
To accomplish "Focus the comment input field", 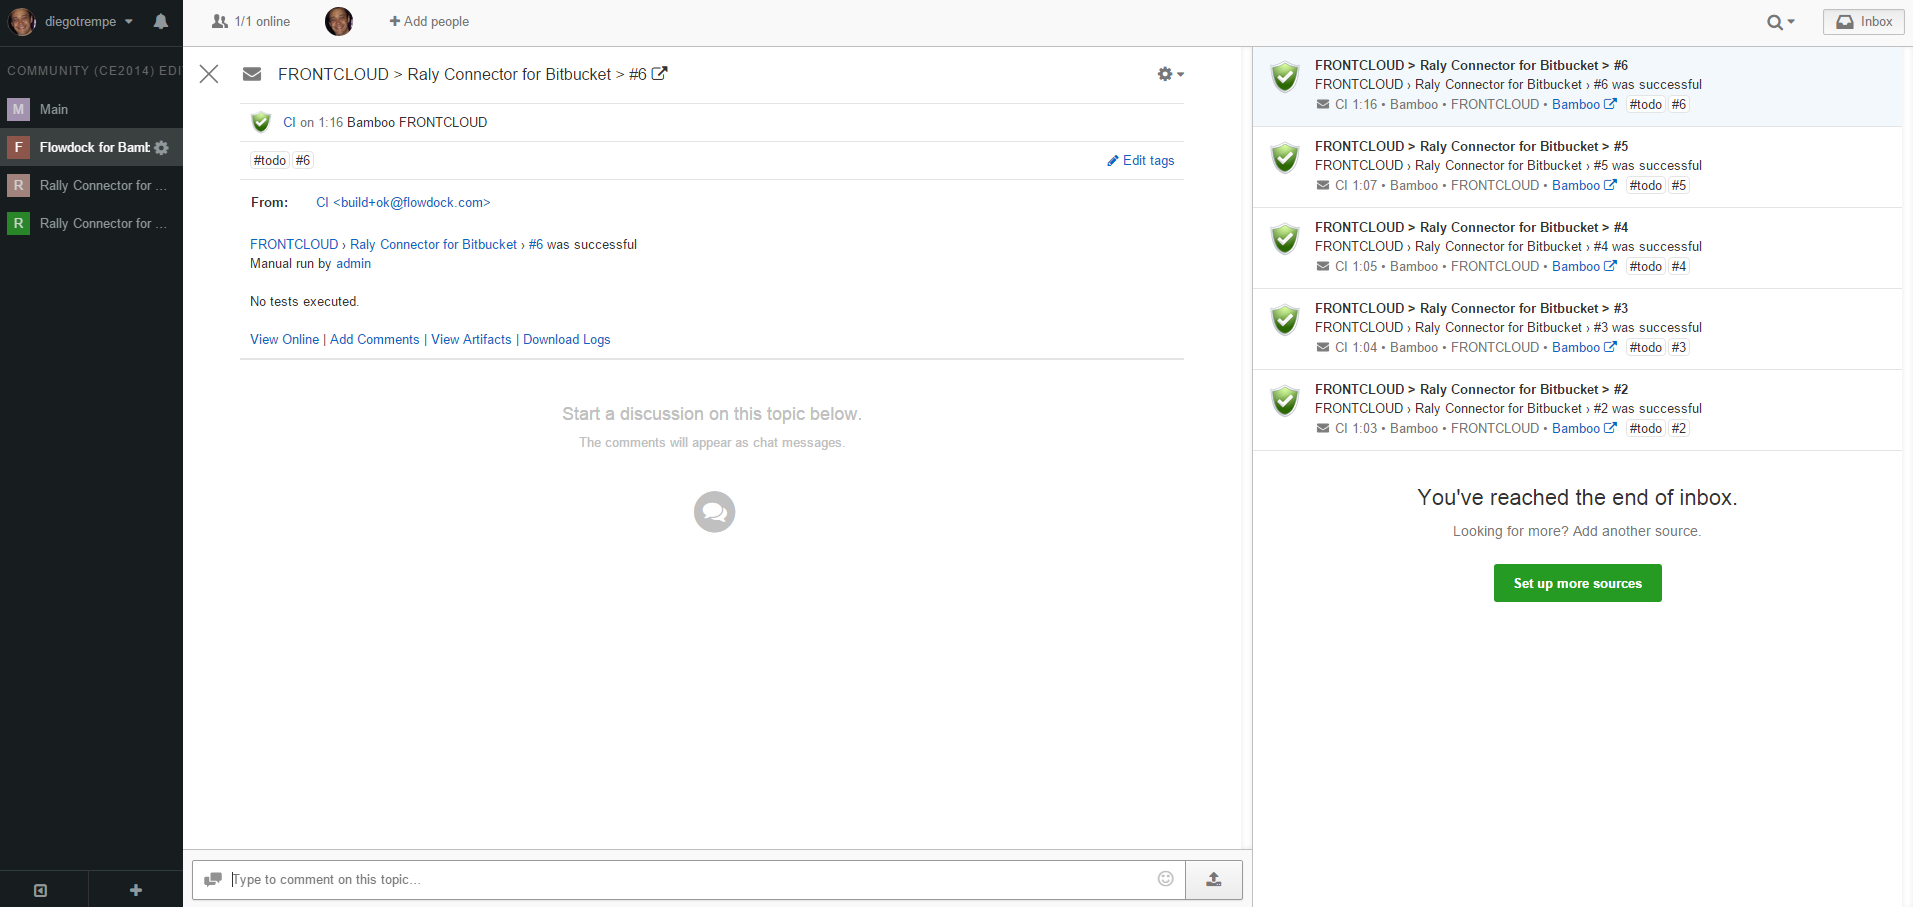I will pos(690,880).
